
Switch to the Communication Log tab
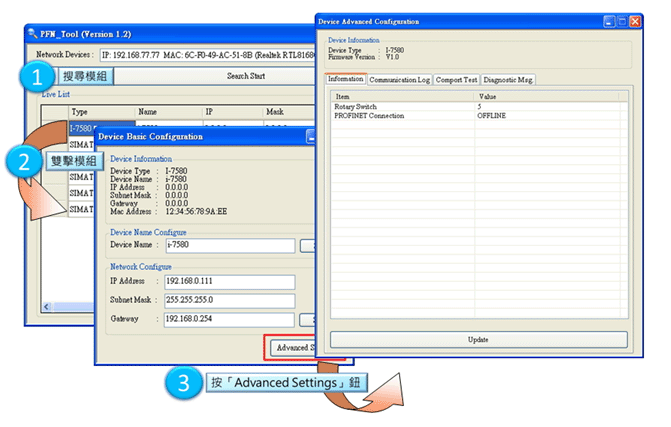tap(399, 80)
